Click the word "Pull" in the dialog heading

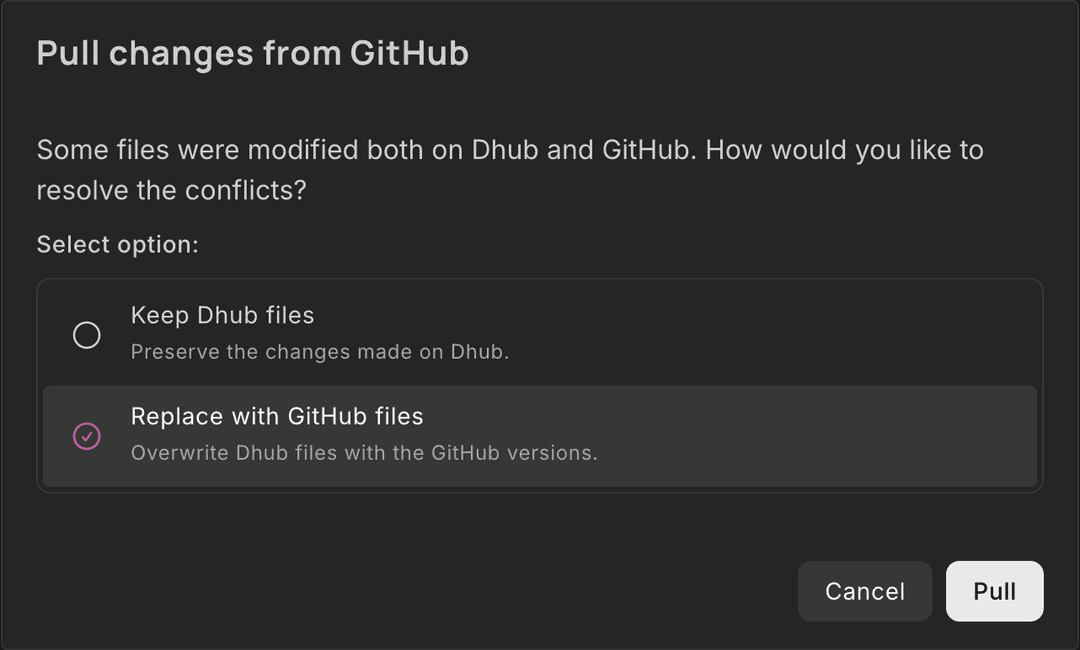68,53
